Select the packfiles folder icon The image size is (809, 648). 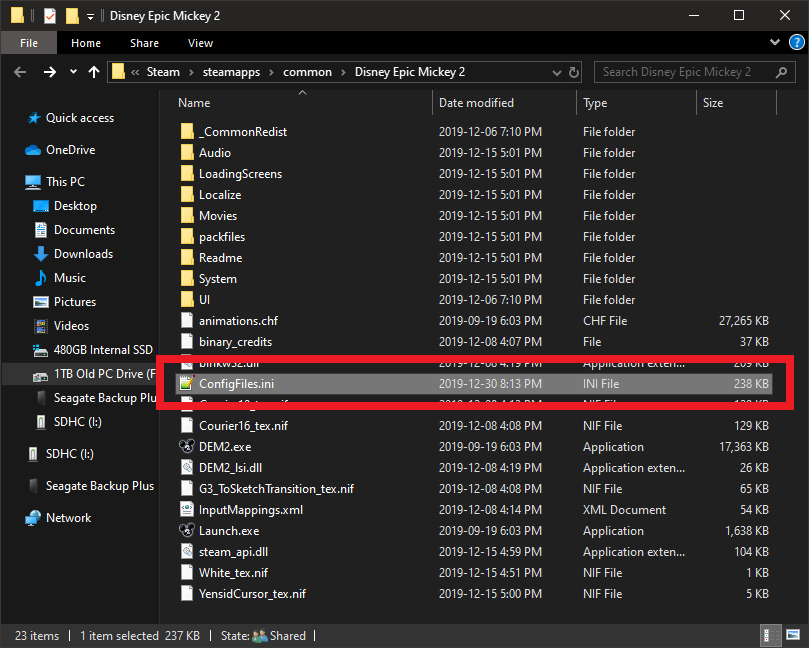click(x=187, y=236)
